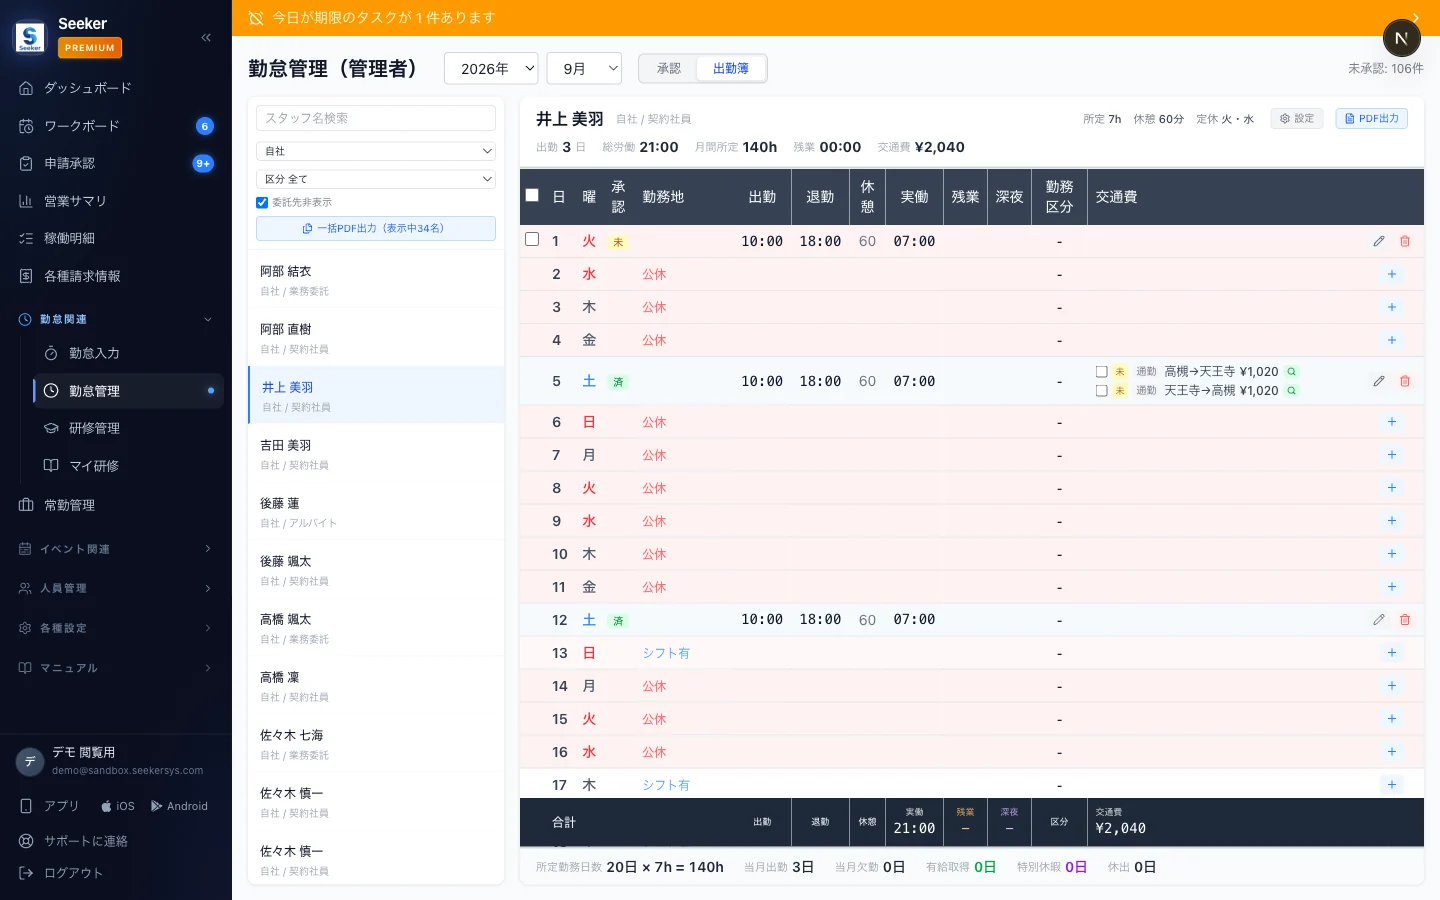
Task: Check the day 1 row checkbox
Action: point(532,240)
